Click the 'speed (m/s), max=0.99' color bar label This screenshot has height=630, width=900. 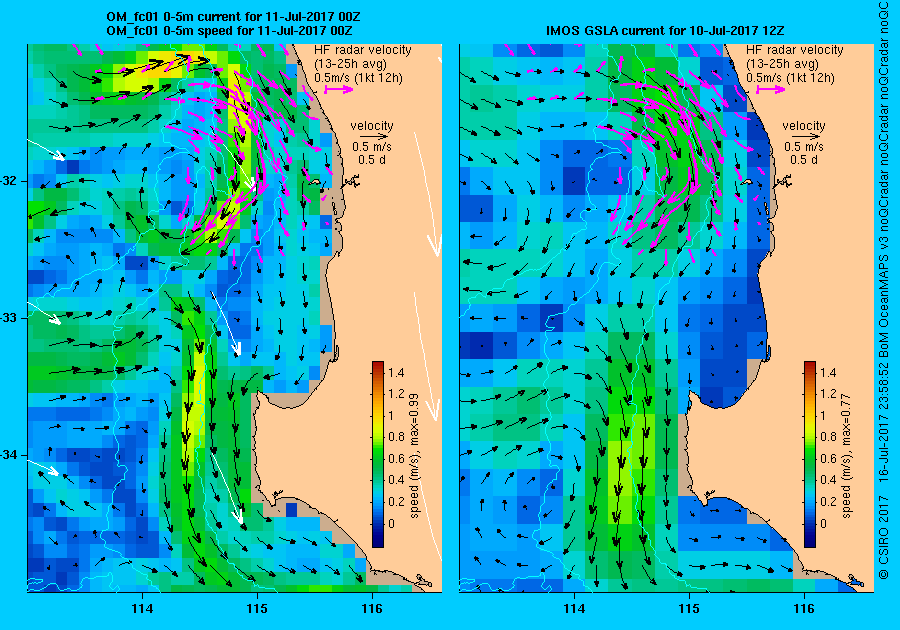click(414, 456)
